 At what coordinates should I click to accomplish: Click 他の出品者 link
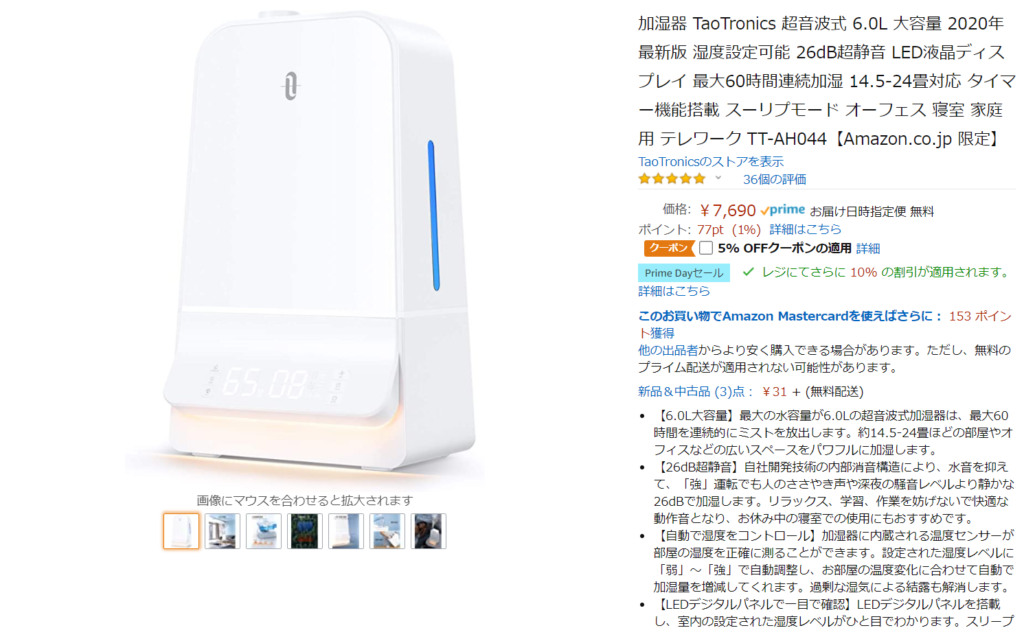click(x=668, y=350)
